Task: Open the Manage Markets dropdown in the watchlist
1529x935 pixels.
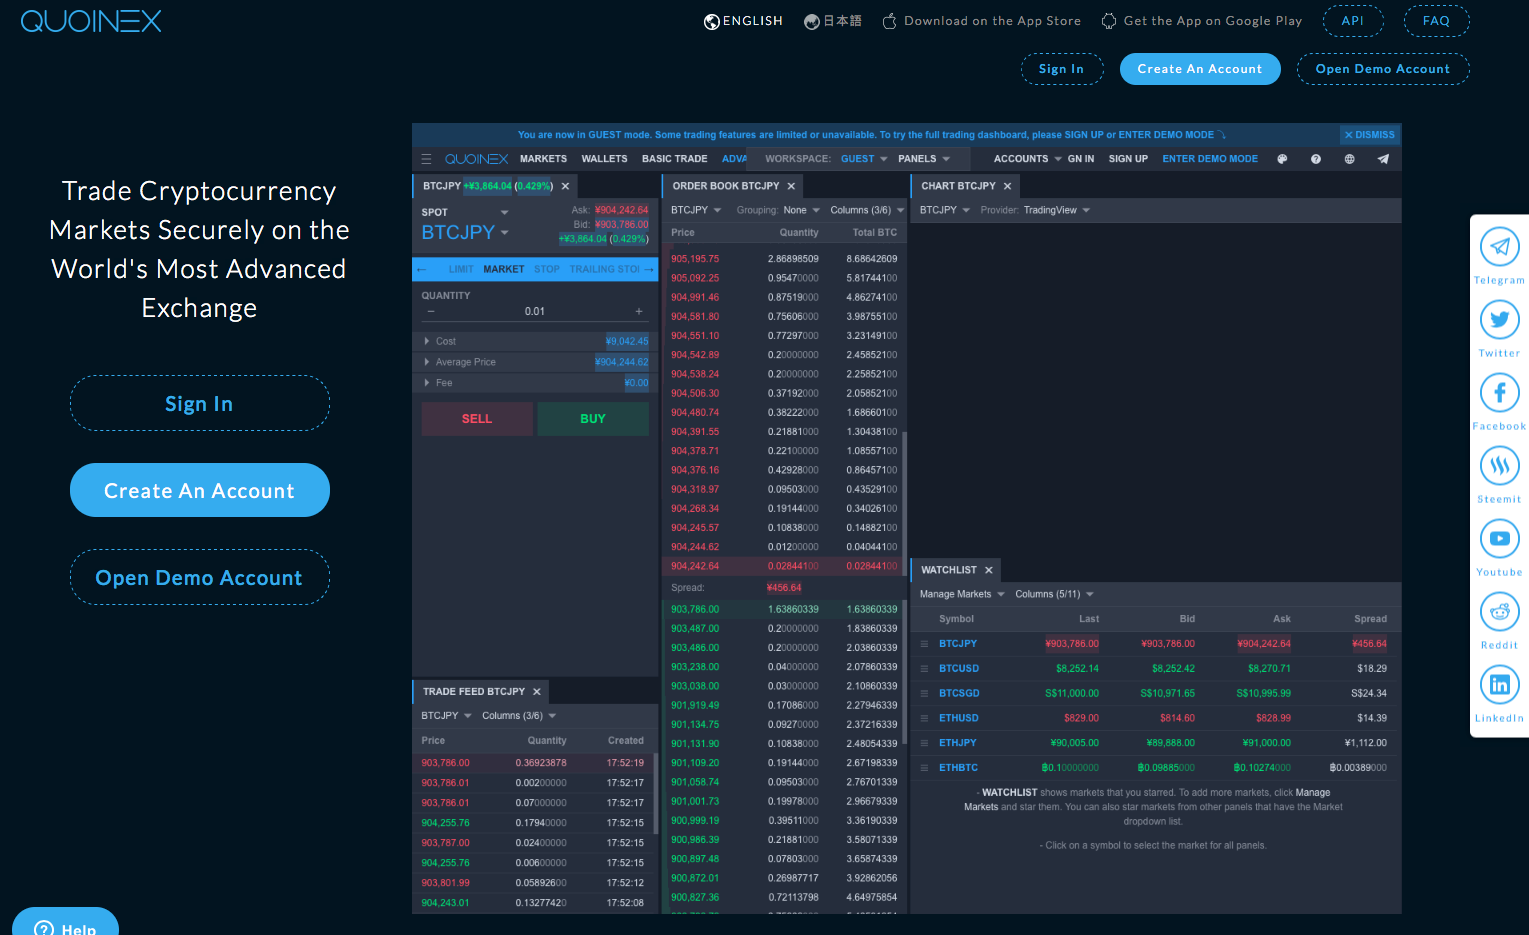Action: (x=962, y=594)
